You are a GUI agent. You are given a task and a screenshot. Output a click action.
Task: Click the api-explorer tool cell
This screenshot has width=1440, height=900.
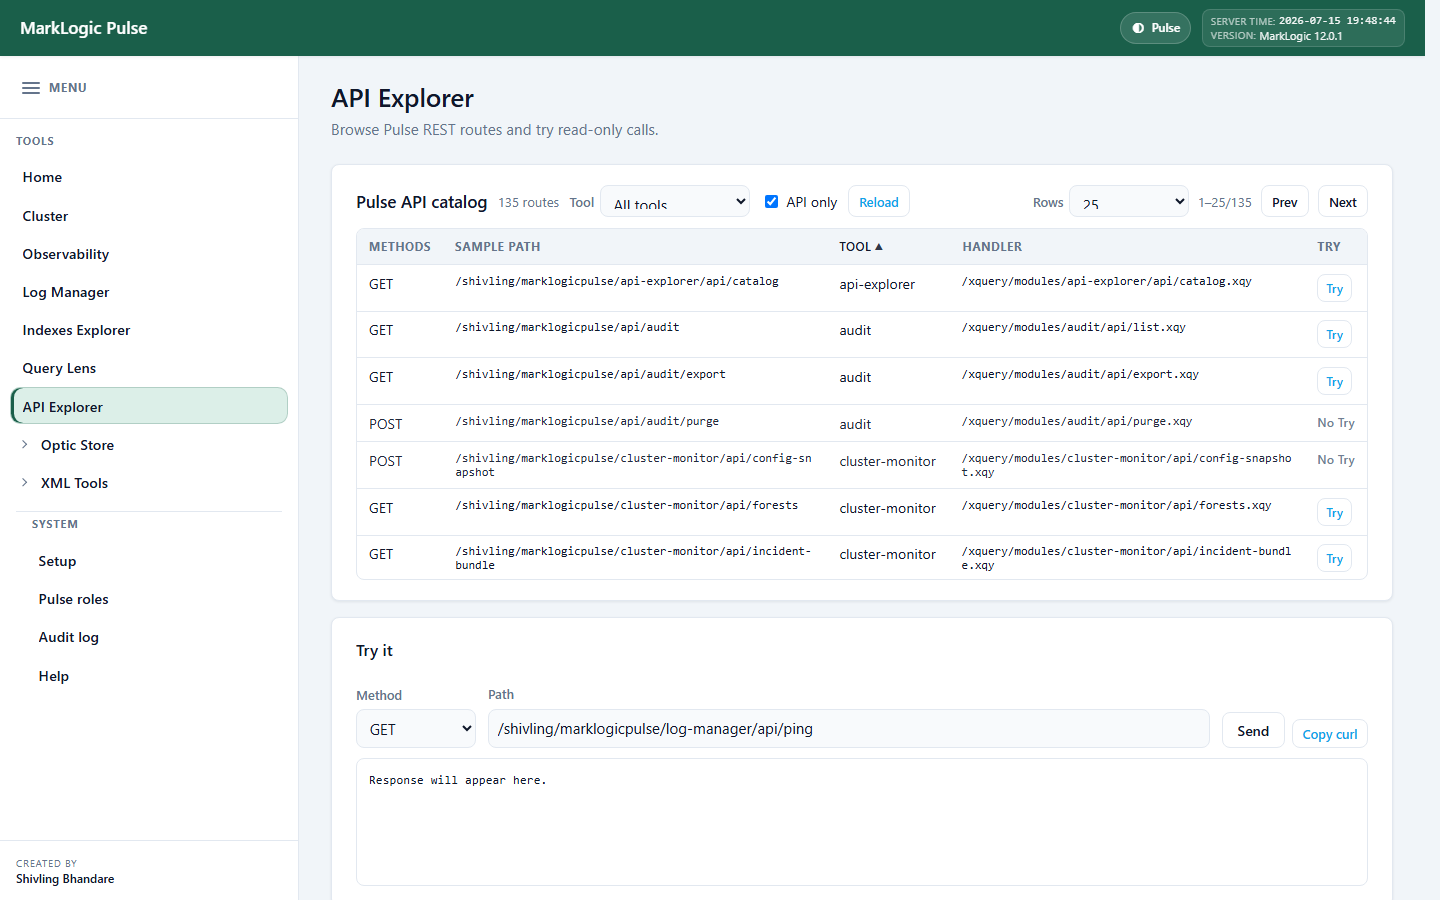tap(877, 284)
